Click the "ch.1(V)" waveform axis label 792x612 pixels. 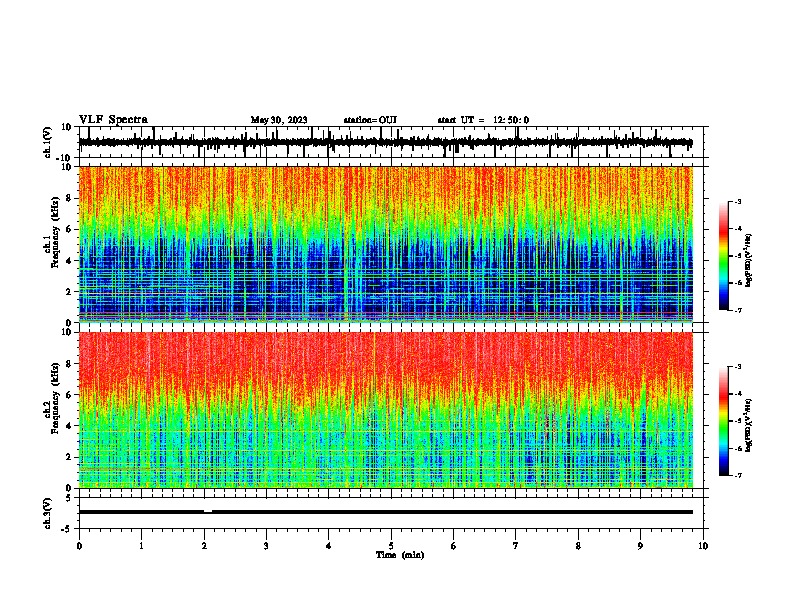pyautogui.click(x=48, y=142)
